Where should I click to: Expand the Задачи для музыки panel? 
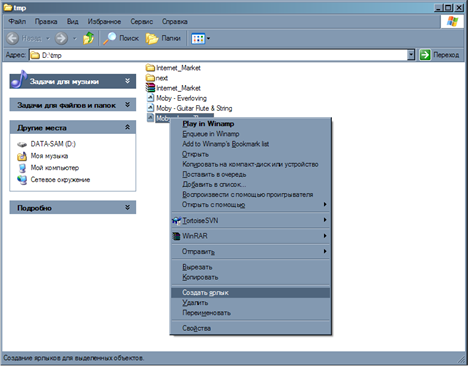pyautogui.click(x=127, y=81)
